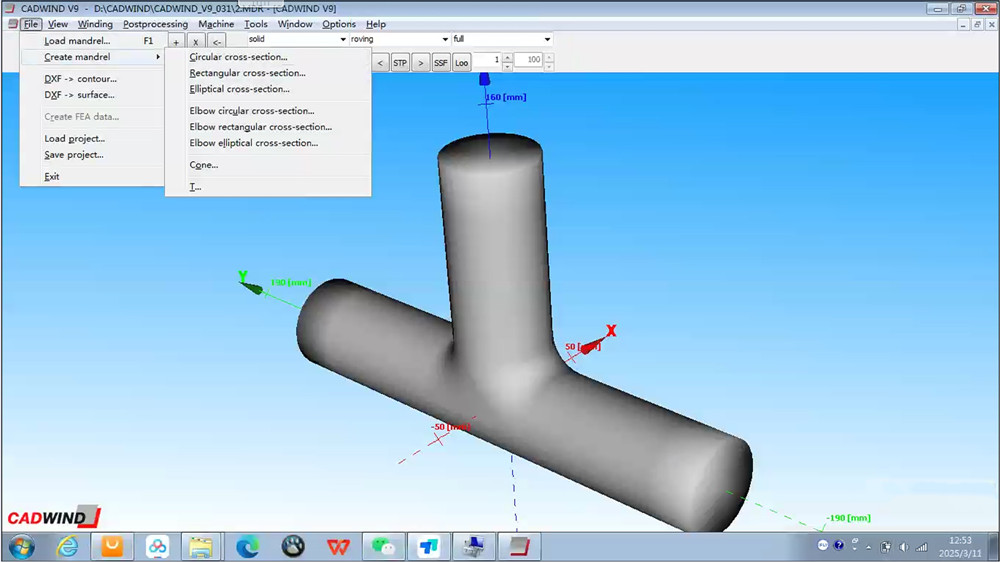1000x562 pixels.
Task: Show hidden tray icons arrow
Action: pyautogui.click(x=868, y=547)
